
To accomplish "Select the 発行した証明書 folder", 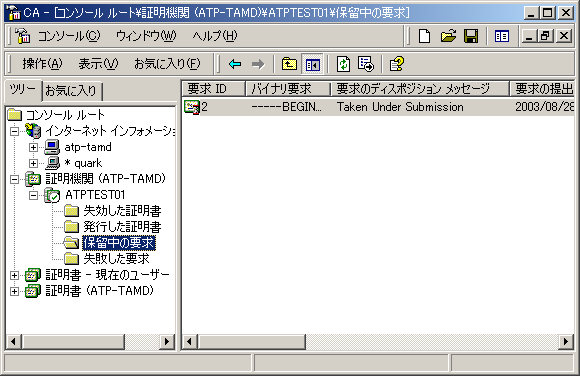I will coord(122,227).
